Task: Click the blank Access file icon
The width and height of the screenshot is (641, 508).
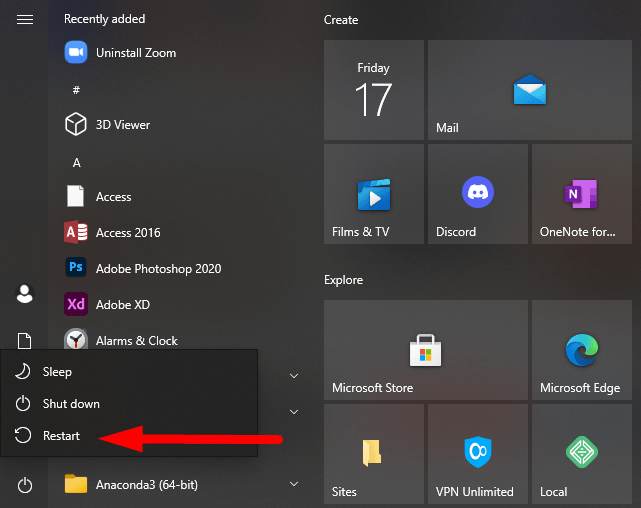Action: click(76, 196)
